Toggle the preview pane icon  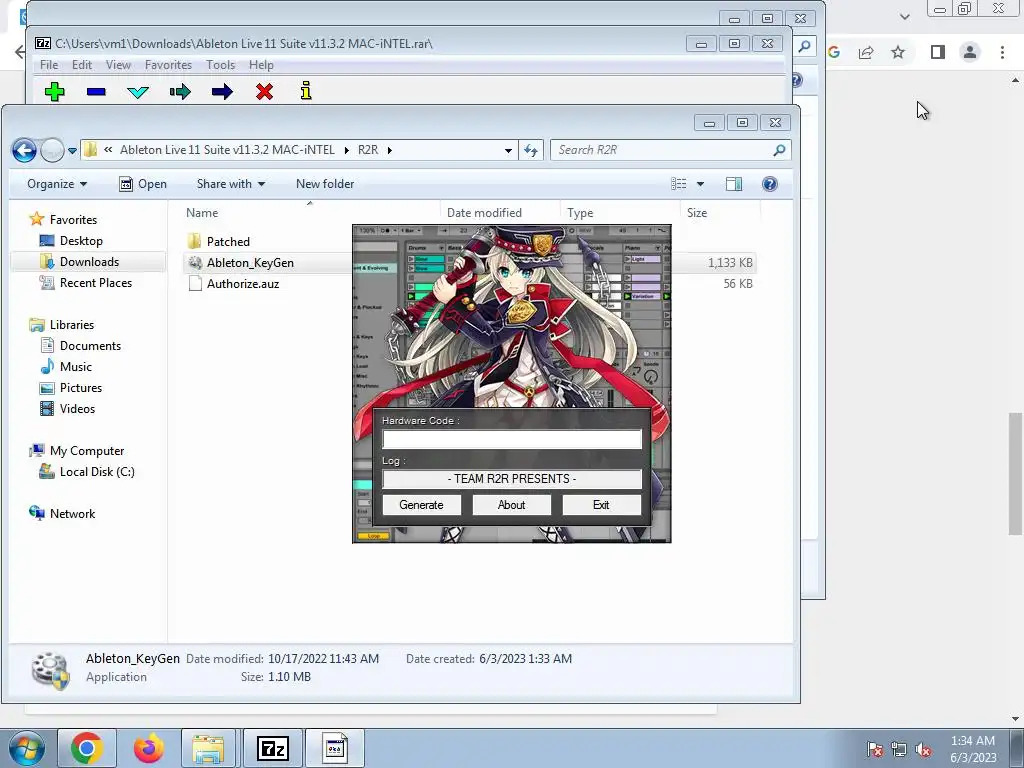click(734, 184)
